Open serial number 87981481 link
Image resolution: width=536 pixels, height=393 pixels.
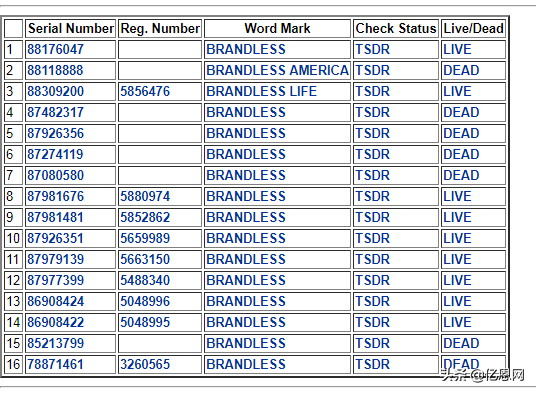pos(55,218)
